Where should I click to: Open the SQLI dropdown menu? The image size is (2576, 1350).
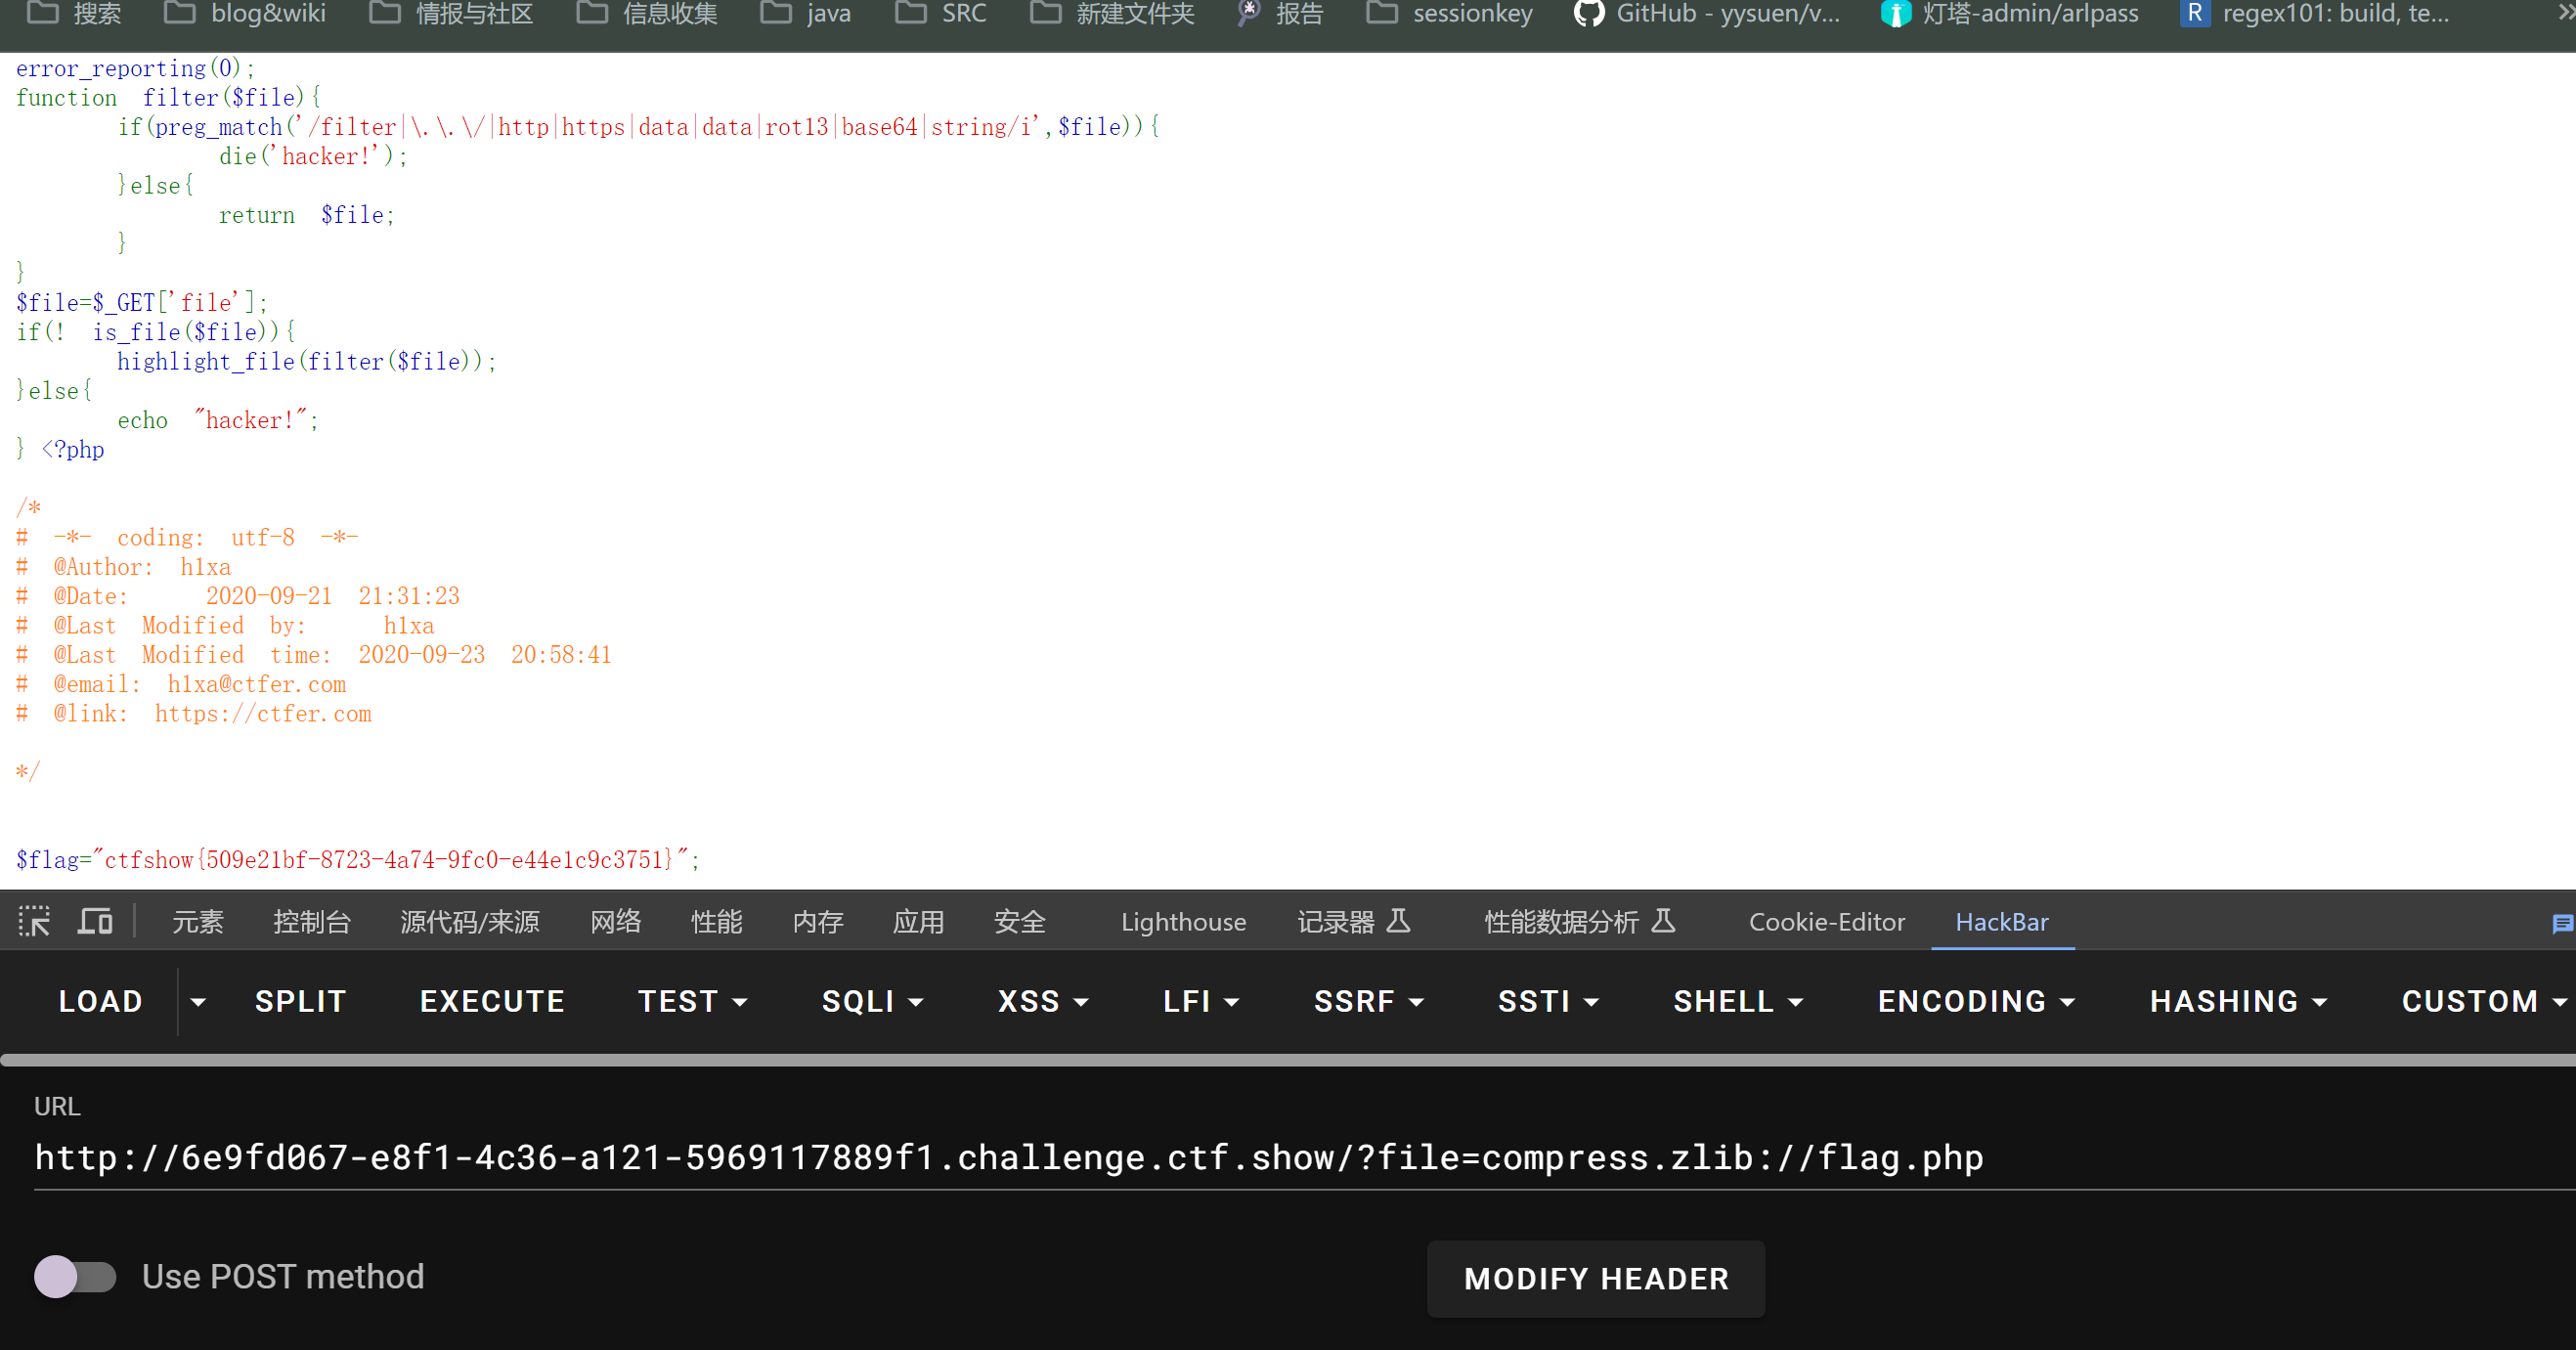point(872,1001)
